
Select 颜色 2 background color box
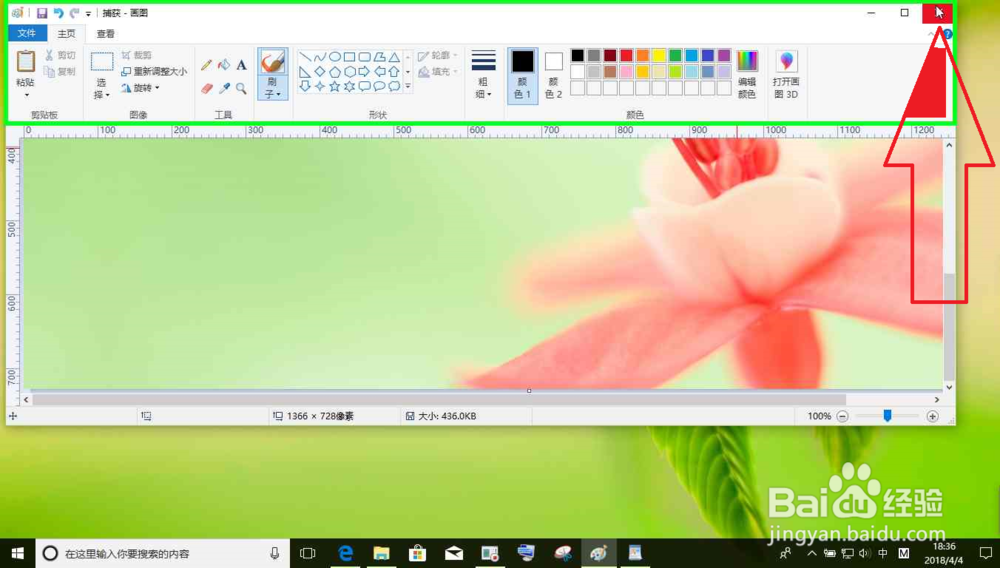pyautogui.click(x=554, y=75)
